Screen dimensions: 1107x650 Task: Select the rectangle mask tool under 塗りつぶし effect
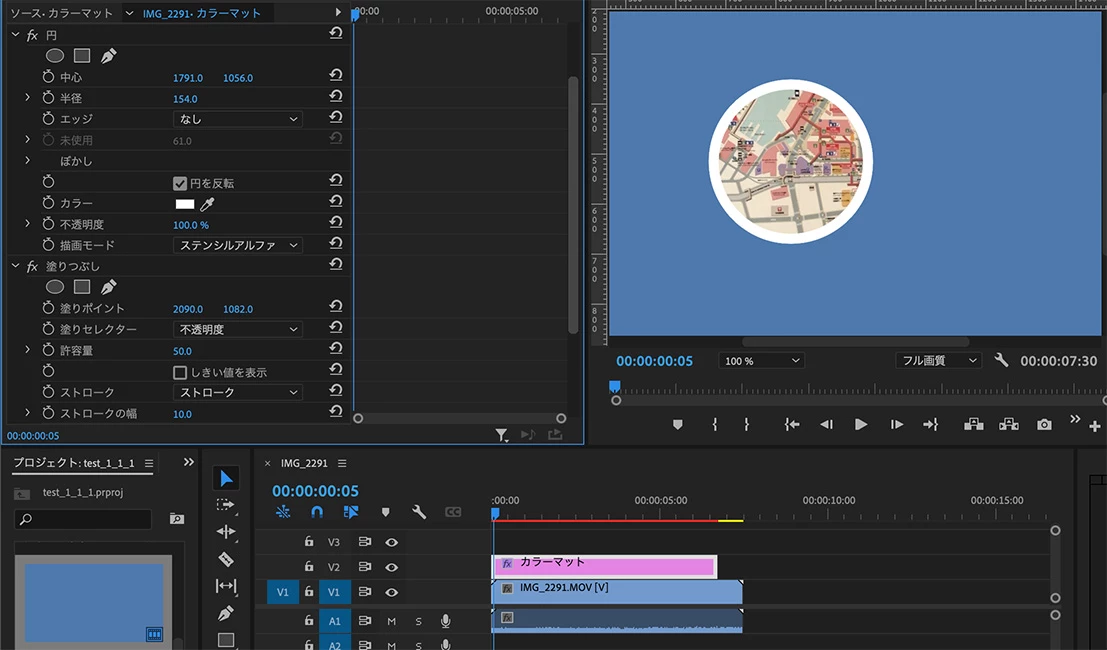click(82, 287)
